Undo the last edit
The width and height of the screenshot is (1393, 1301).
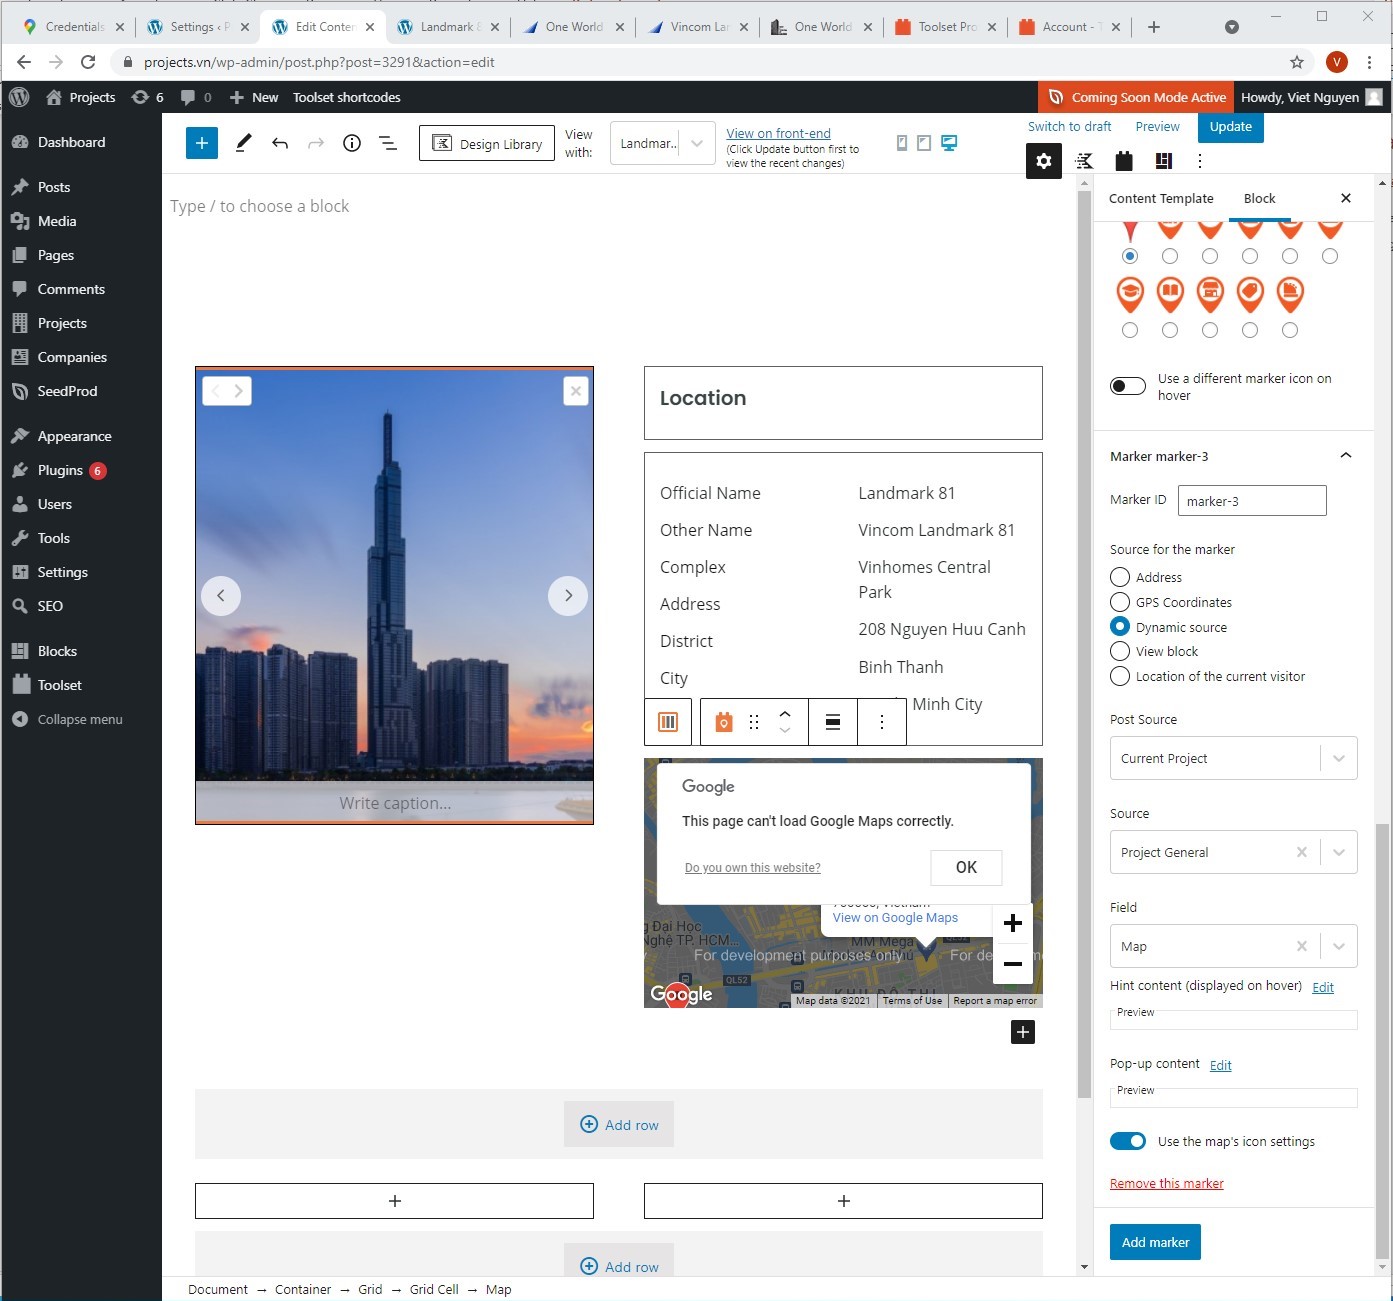coord(280,143)
